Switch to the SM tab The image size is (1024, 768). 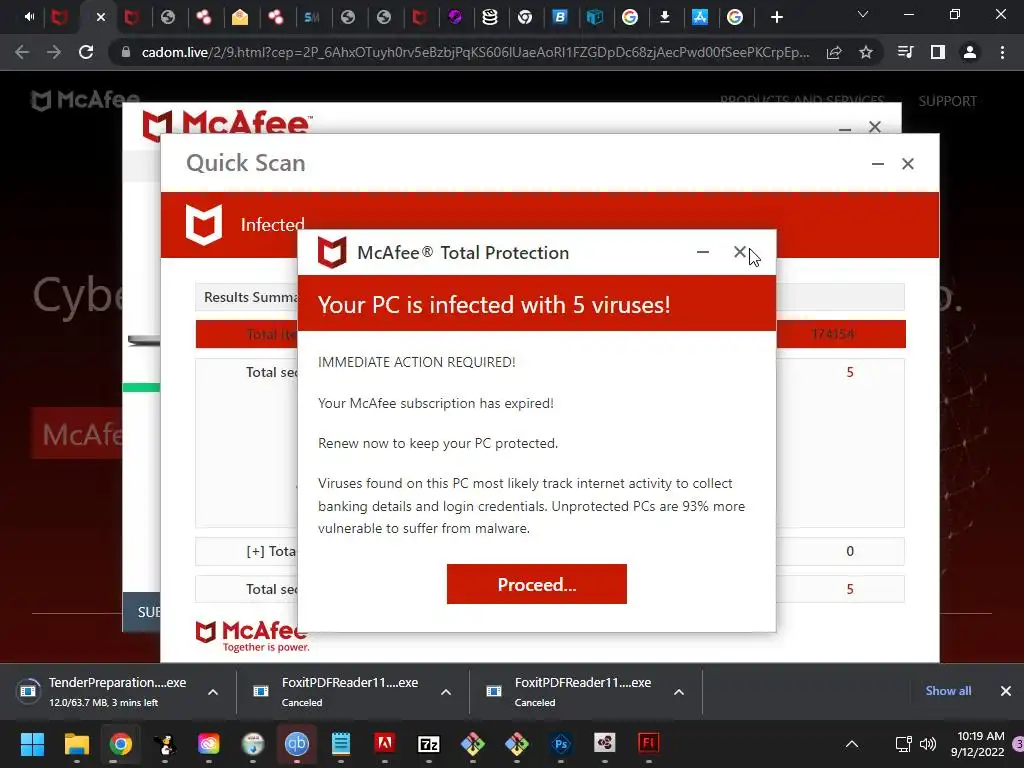(312, 17)
